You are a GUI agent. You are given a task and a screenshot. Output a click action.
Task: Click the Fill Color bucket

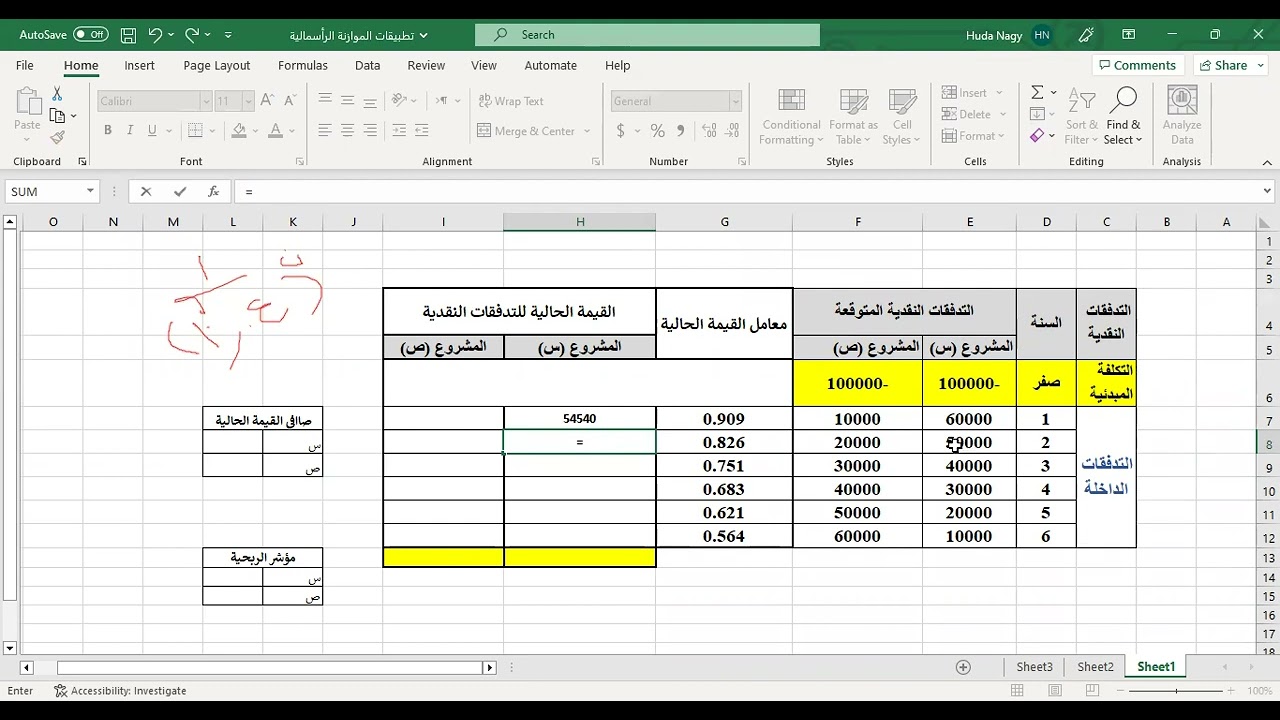tap(239, 131)
